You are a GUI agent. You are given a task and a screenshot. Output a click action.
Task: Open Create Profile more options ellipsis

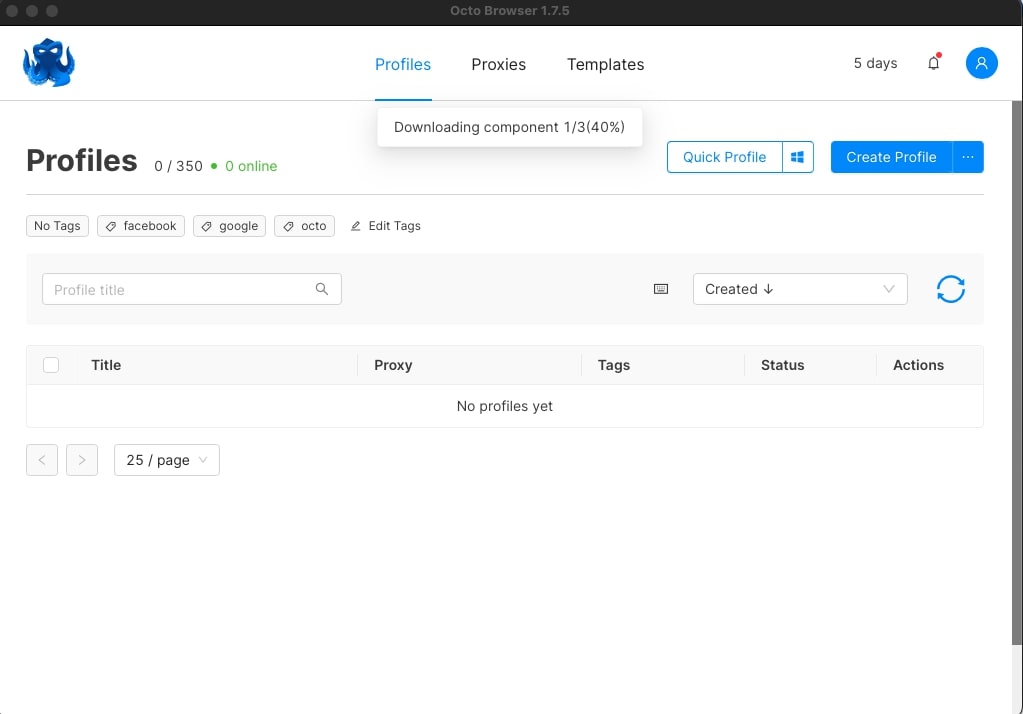tap(968, 157)
